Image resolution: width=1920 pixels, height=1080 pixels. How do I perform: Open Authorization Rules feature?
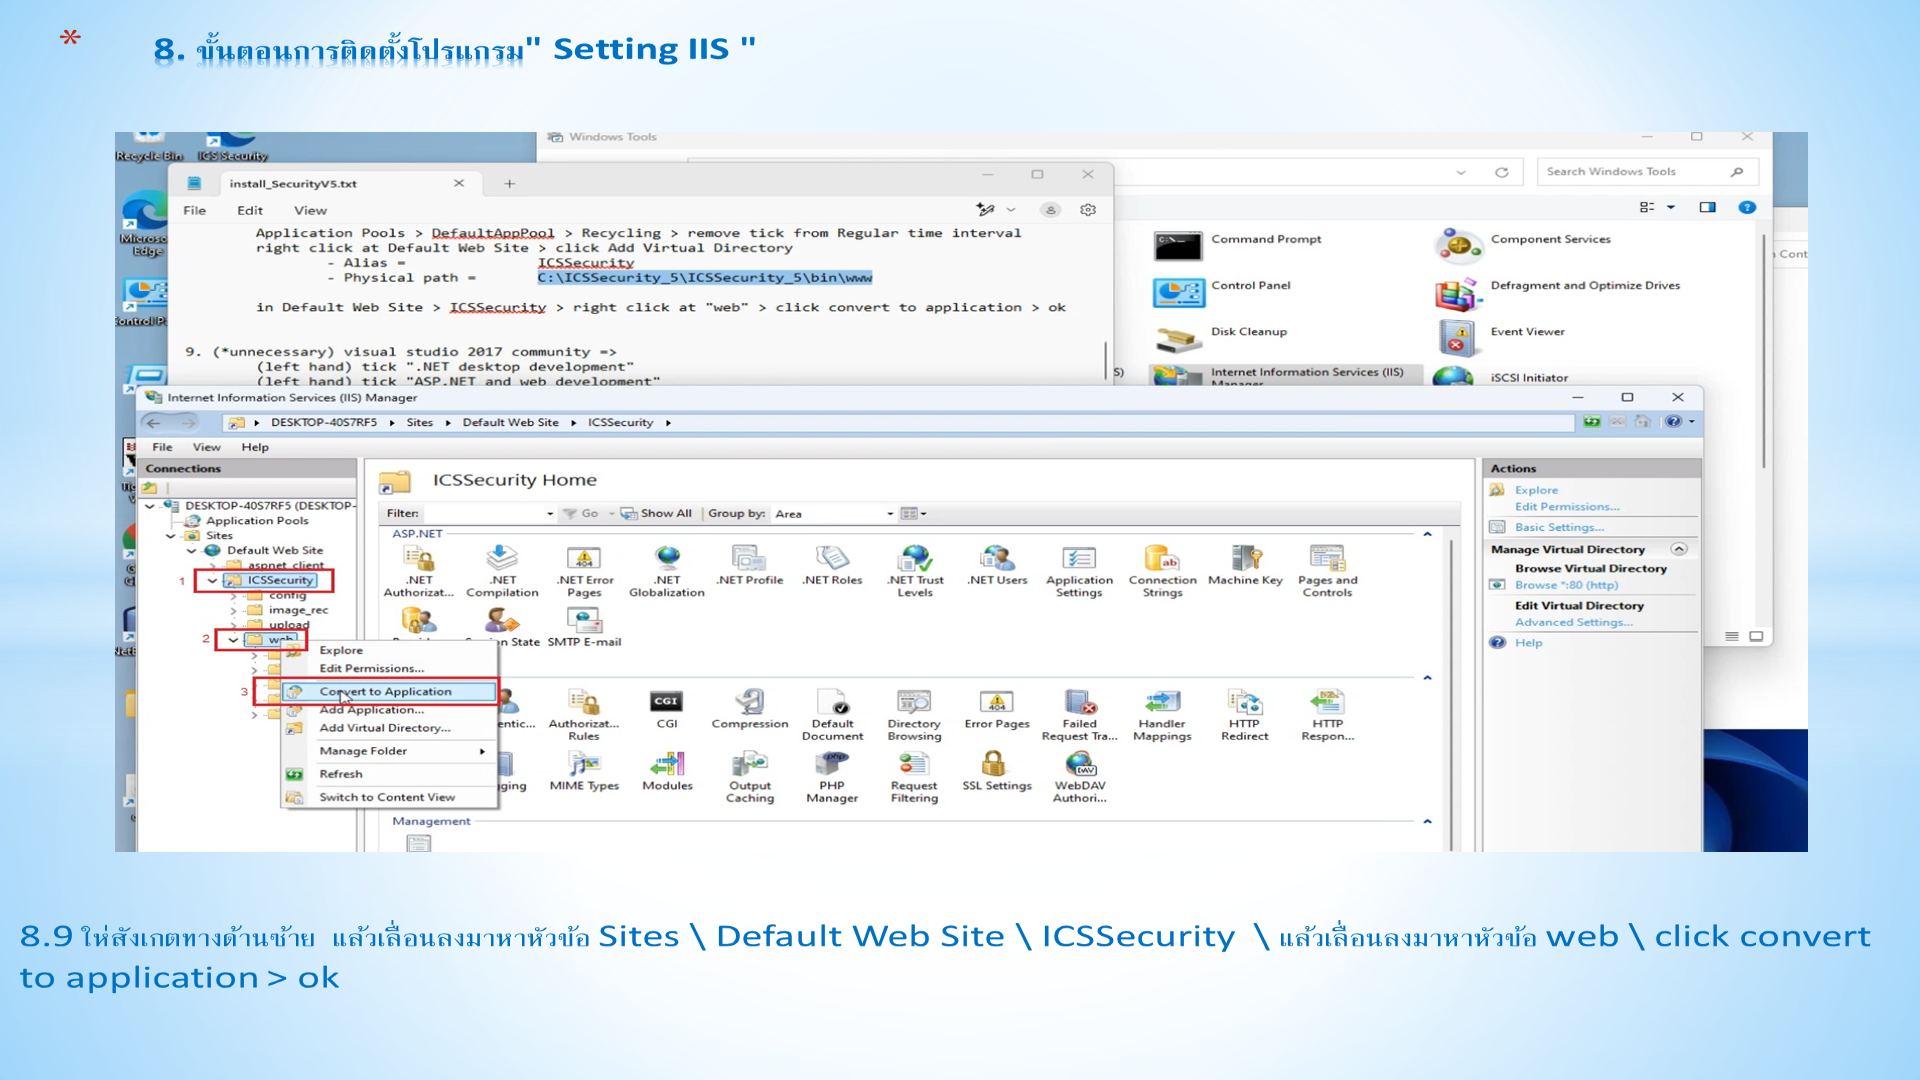coord(584,715)
